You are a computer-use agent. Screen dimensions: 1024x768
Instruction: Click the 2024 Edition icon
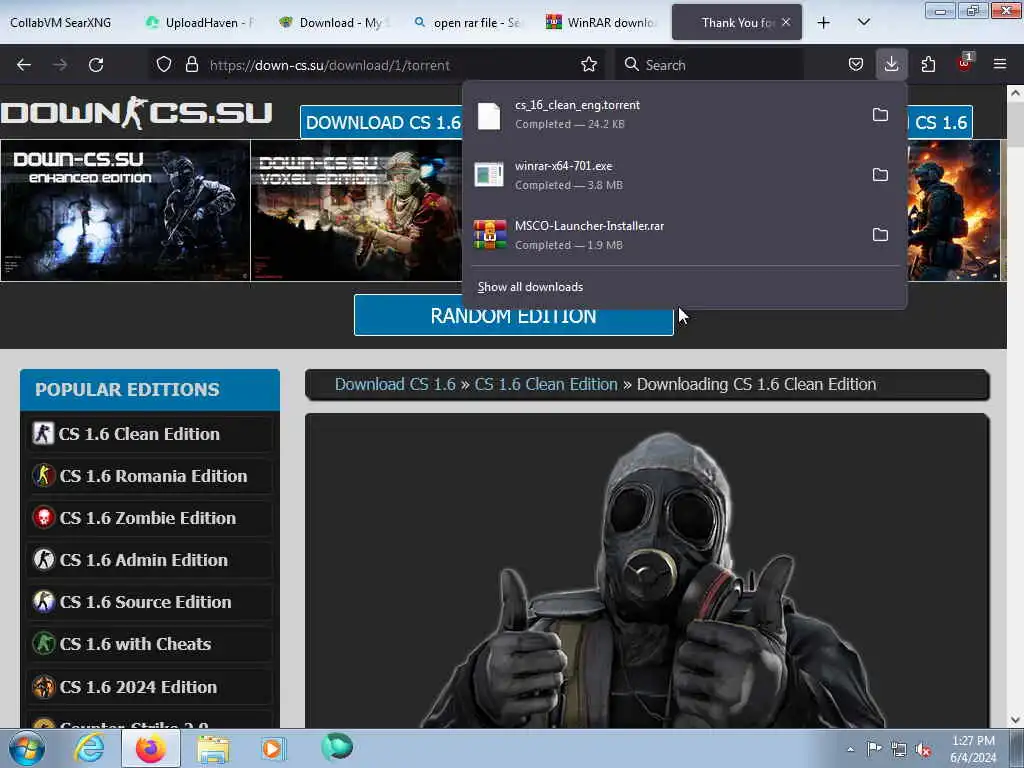point(44,687)
